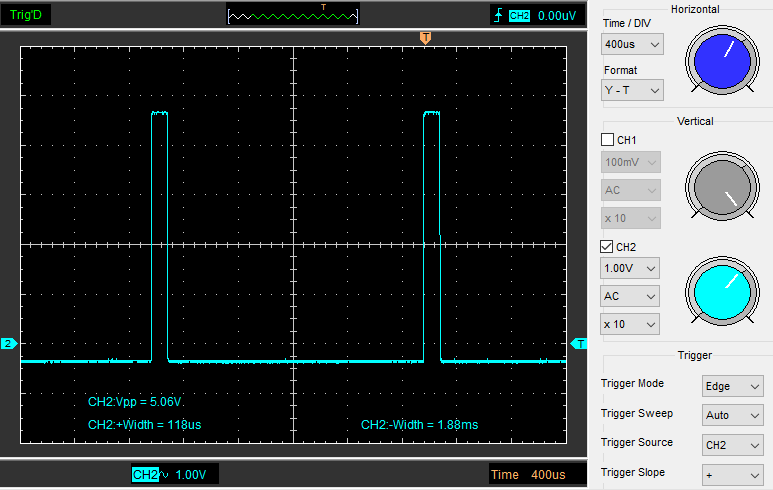Uncheck the CH2 checkbox

coord(607,247)
